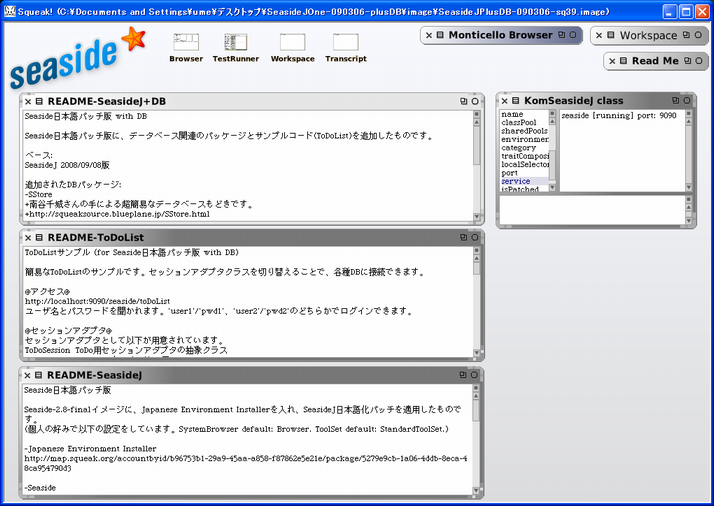Screen dimensions: 714x506
Task: Select the Read Me title bar
Action: tap(655, 61)
